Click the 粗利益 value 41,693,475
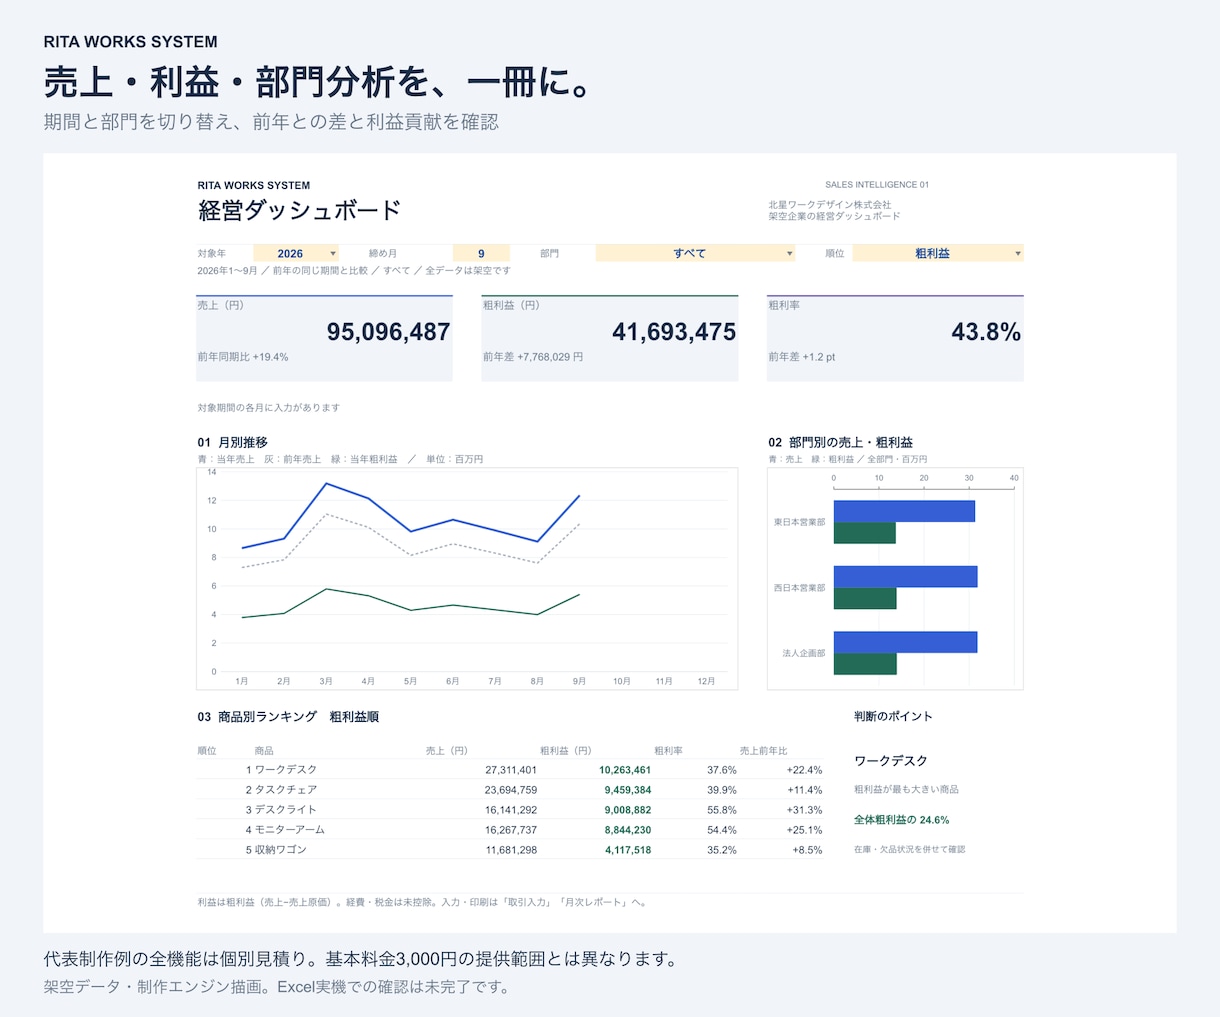Image resolution: width=1220 pixels, height=1017 pixels. [674, 332]
